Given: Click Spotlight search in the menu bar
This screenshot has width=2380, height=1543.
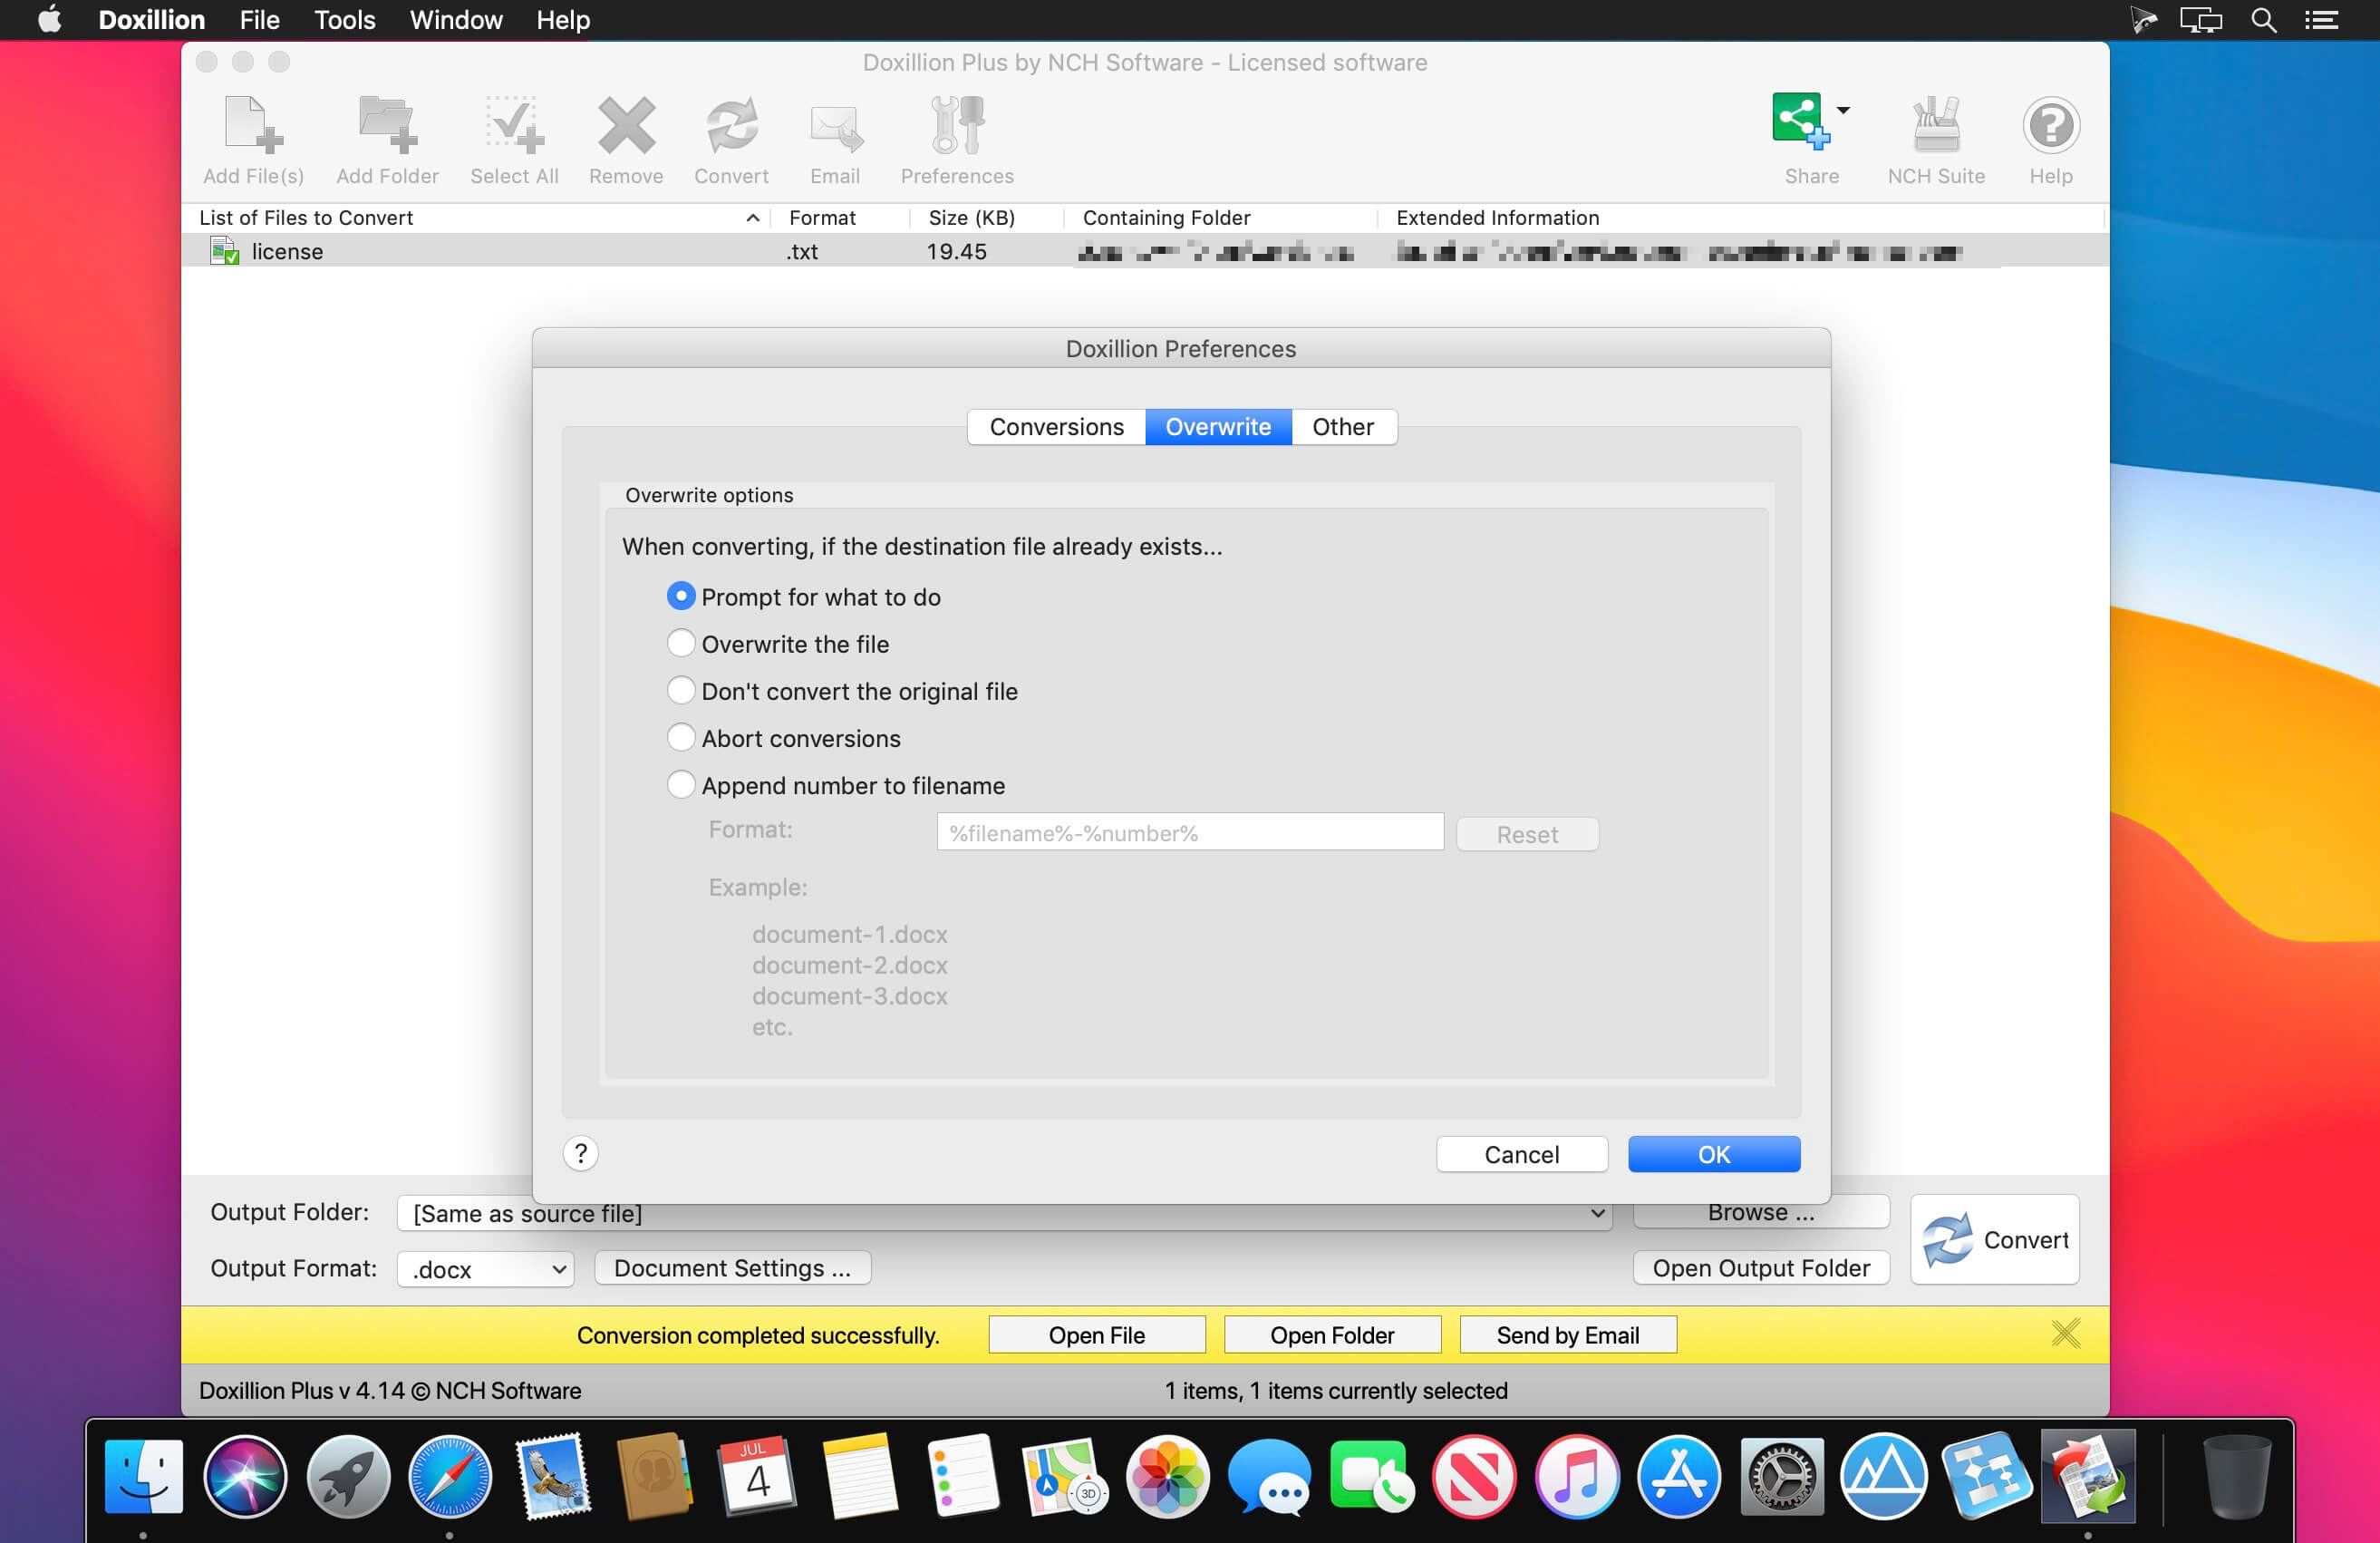Looking at the screenshot, I should [2264, 20].
